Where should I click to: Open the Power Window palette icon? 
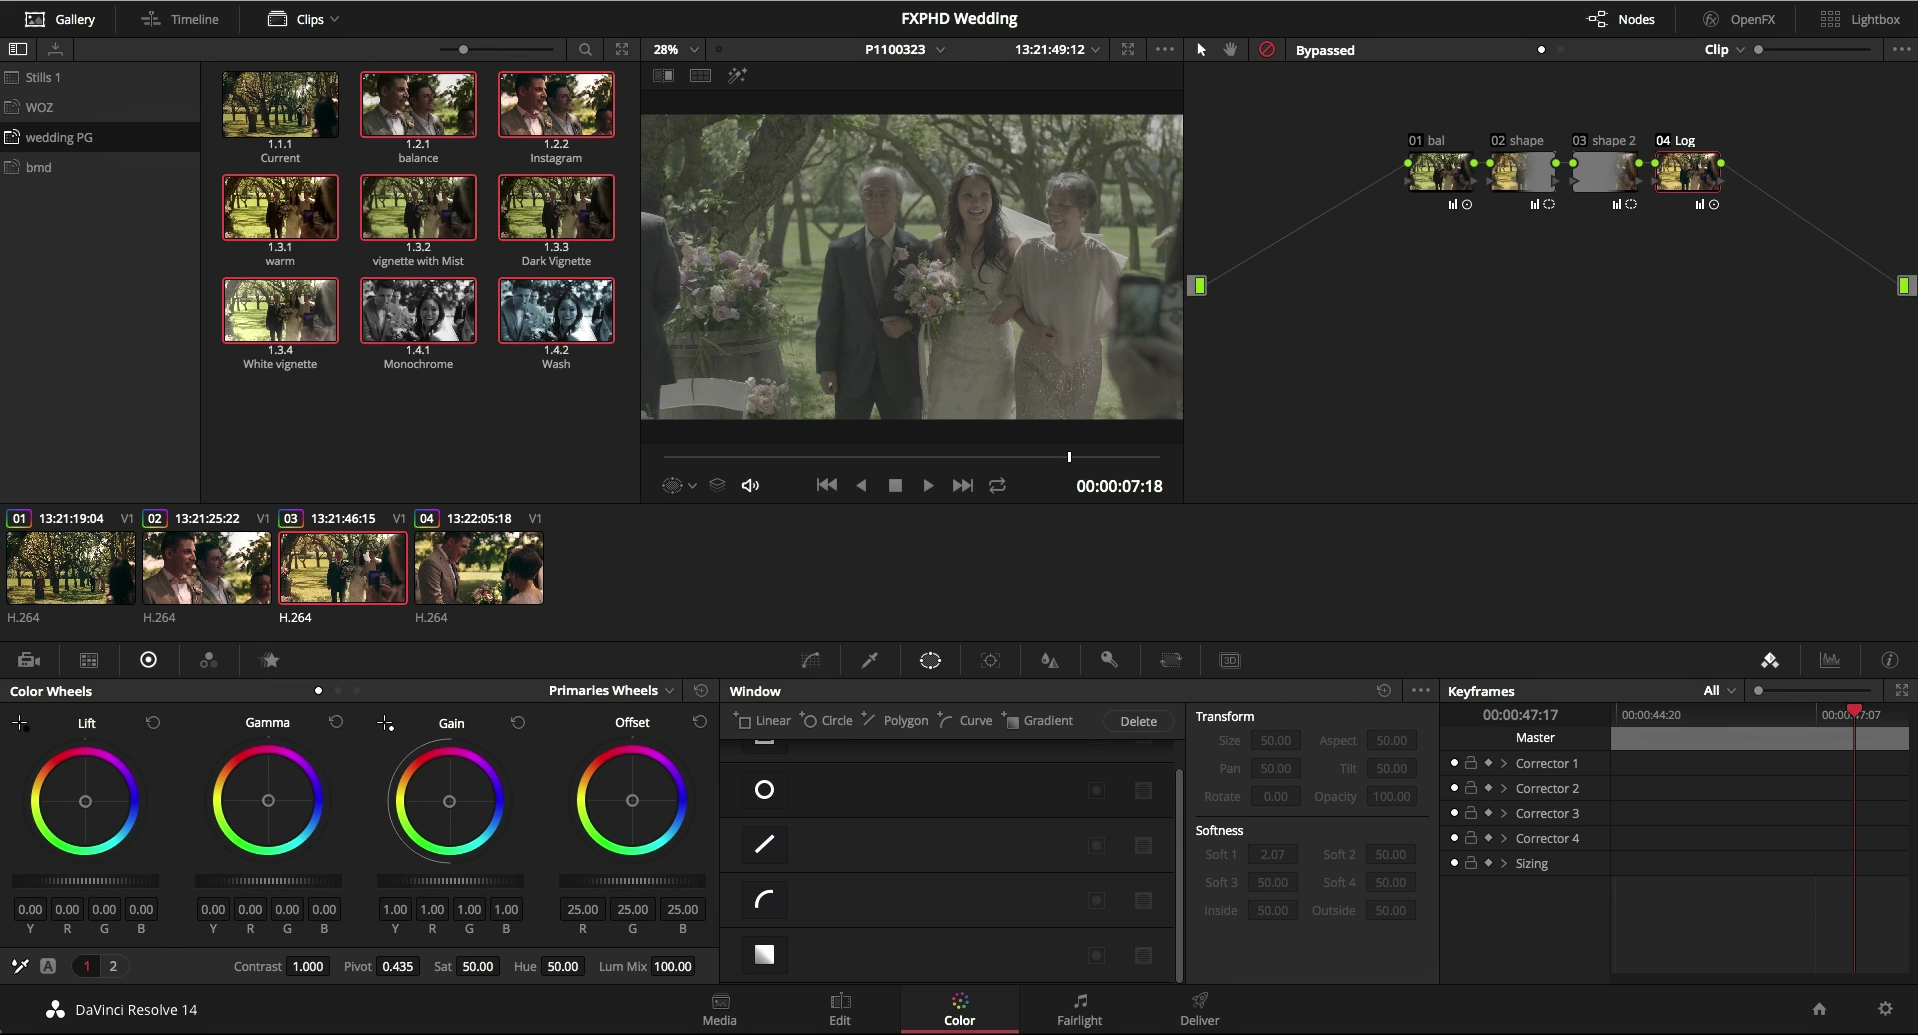[930, 660]
